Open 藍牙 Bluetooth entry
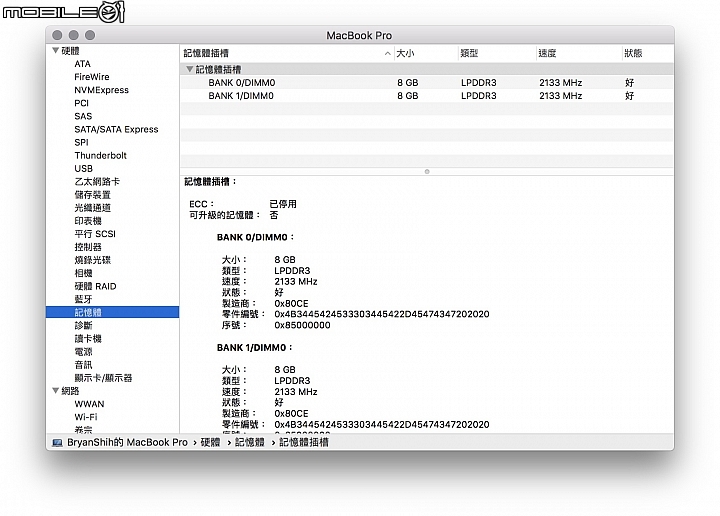720x516 pixels. tap(83, 299)
